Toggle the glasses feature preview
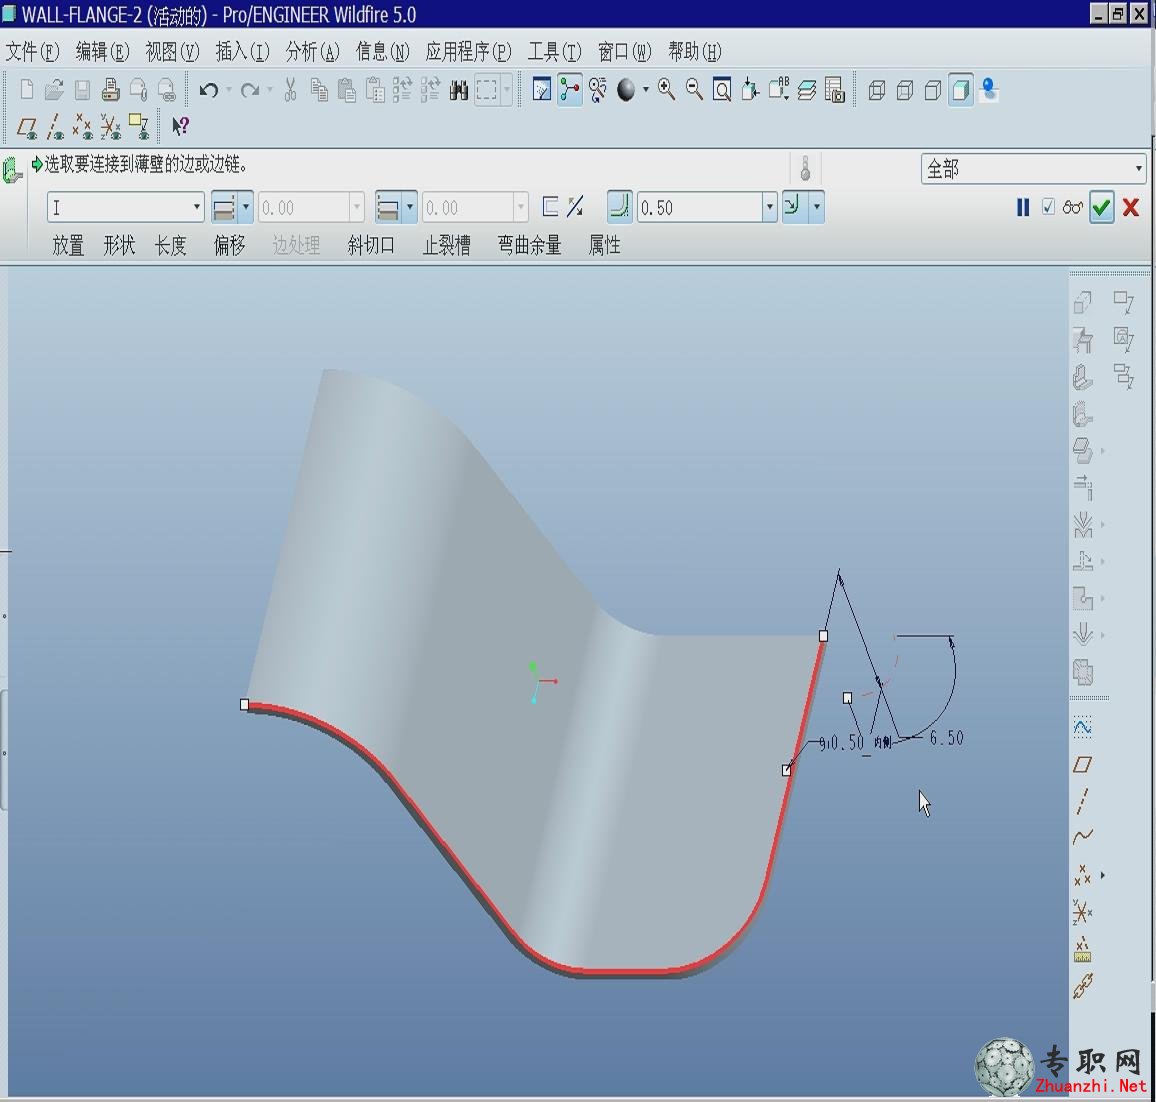This screenshot has width=1156, height=1102. tap(1073, 208)
